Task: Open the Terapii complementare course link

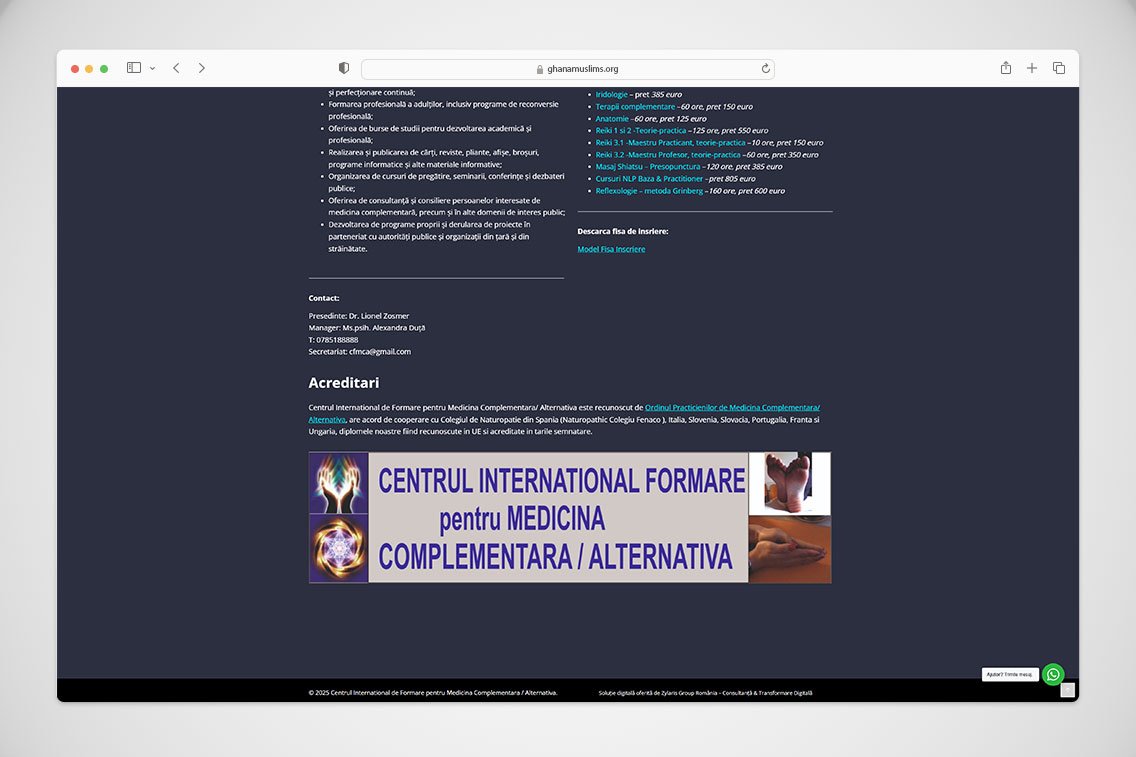Action: [x=635, y=106]
